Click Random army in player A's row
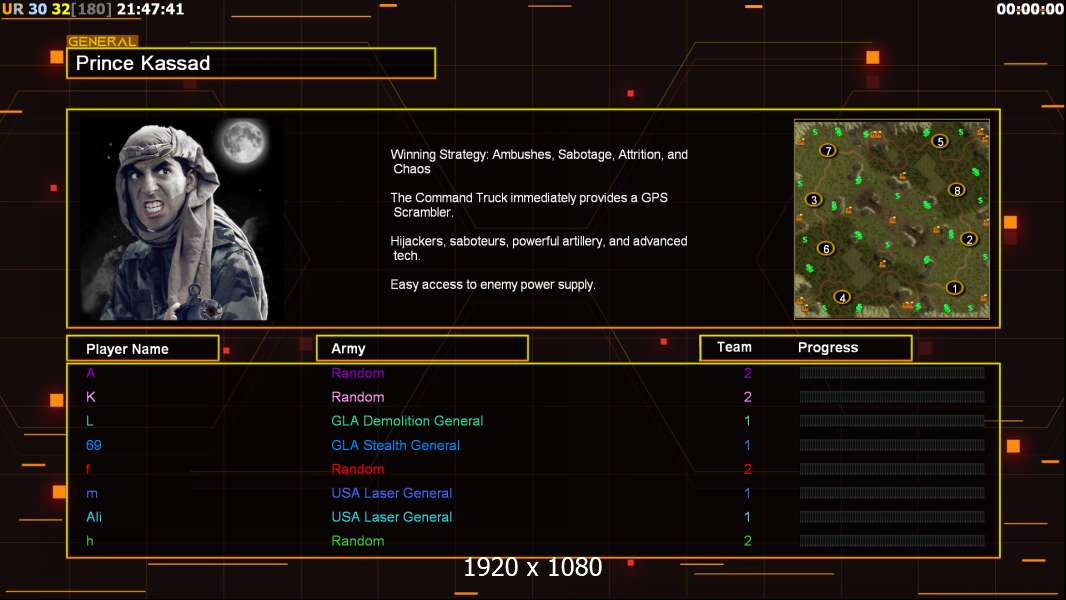Screen dimensions: 1066x600 tap(358, 372)
